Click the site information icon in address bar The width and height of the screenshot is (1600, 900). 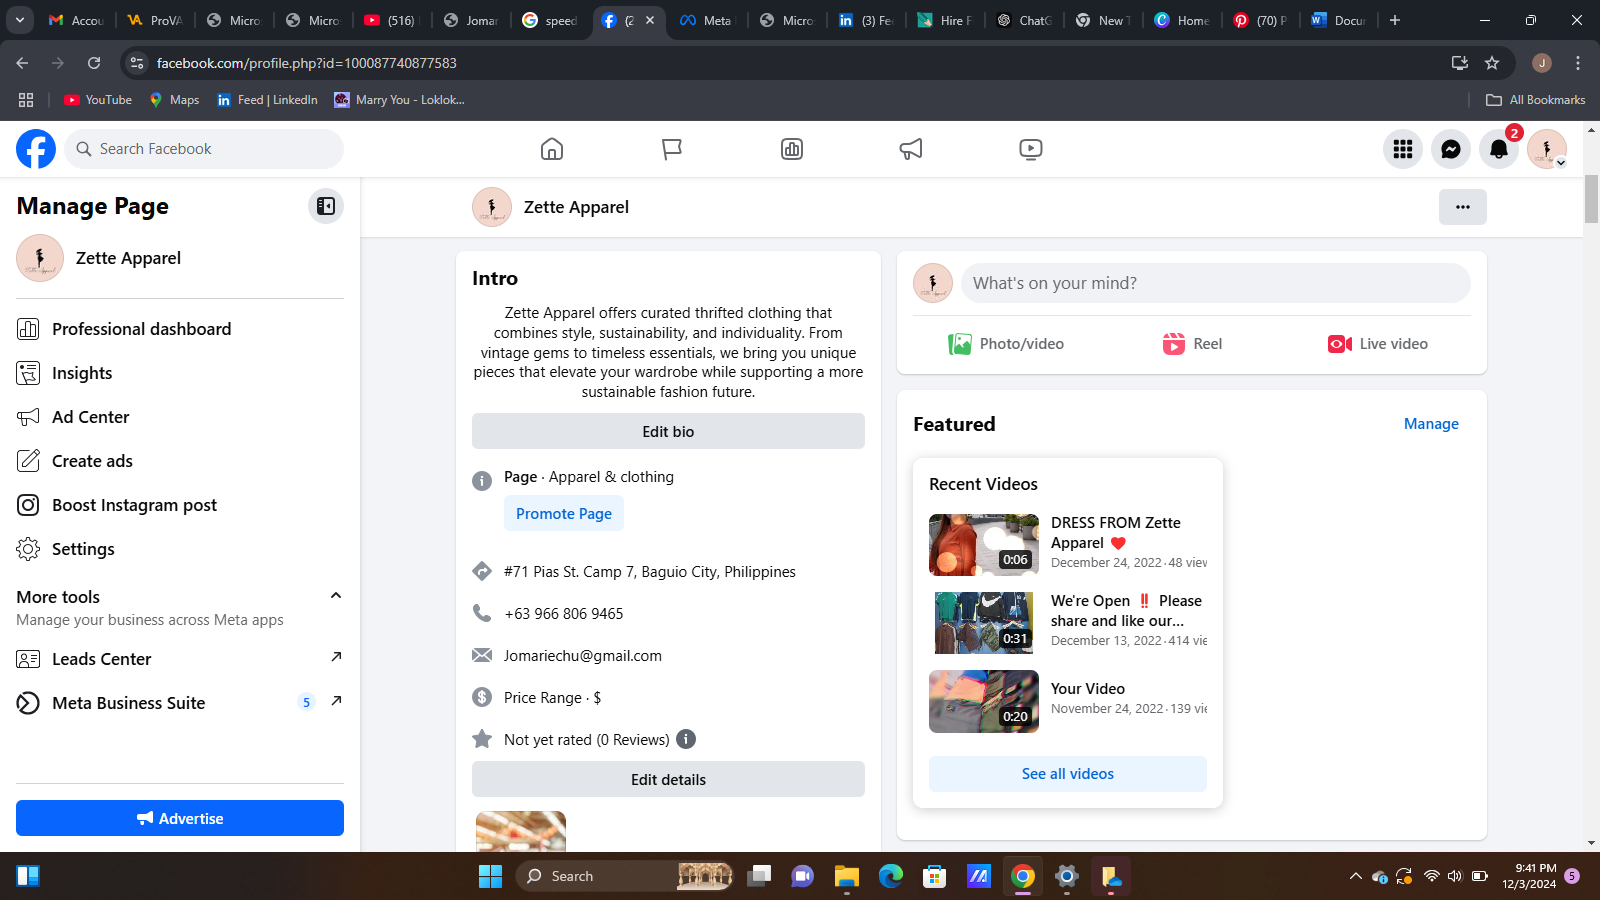(x=137, y=63)
